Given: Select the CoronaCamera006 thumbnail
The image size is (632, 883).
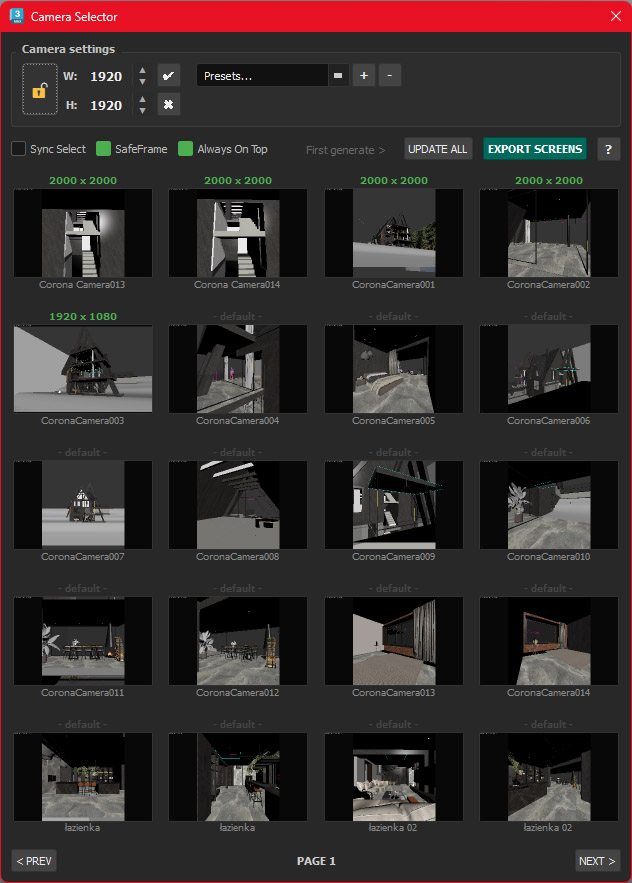Looking at the screenshot, I should 549,368.
